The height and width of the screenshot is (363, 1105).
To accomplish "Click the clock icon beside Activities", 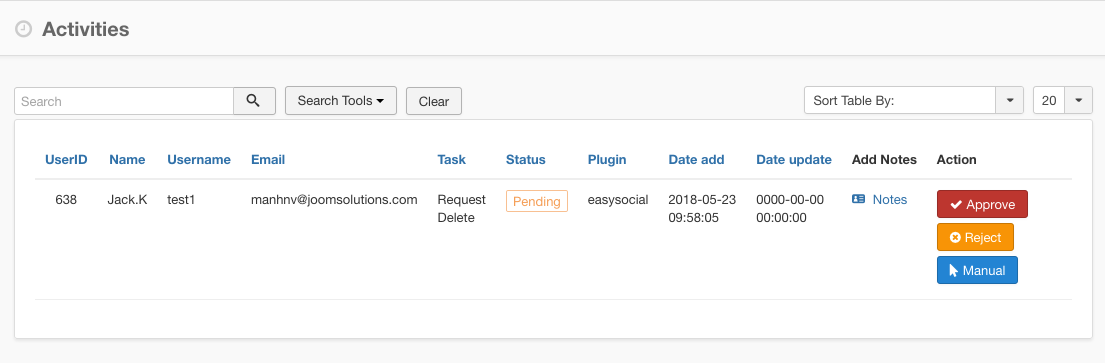I will [x=23, y=30].
